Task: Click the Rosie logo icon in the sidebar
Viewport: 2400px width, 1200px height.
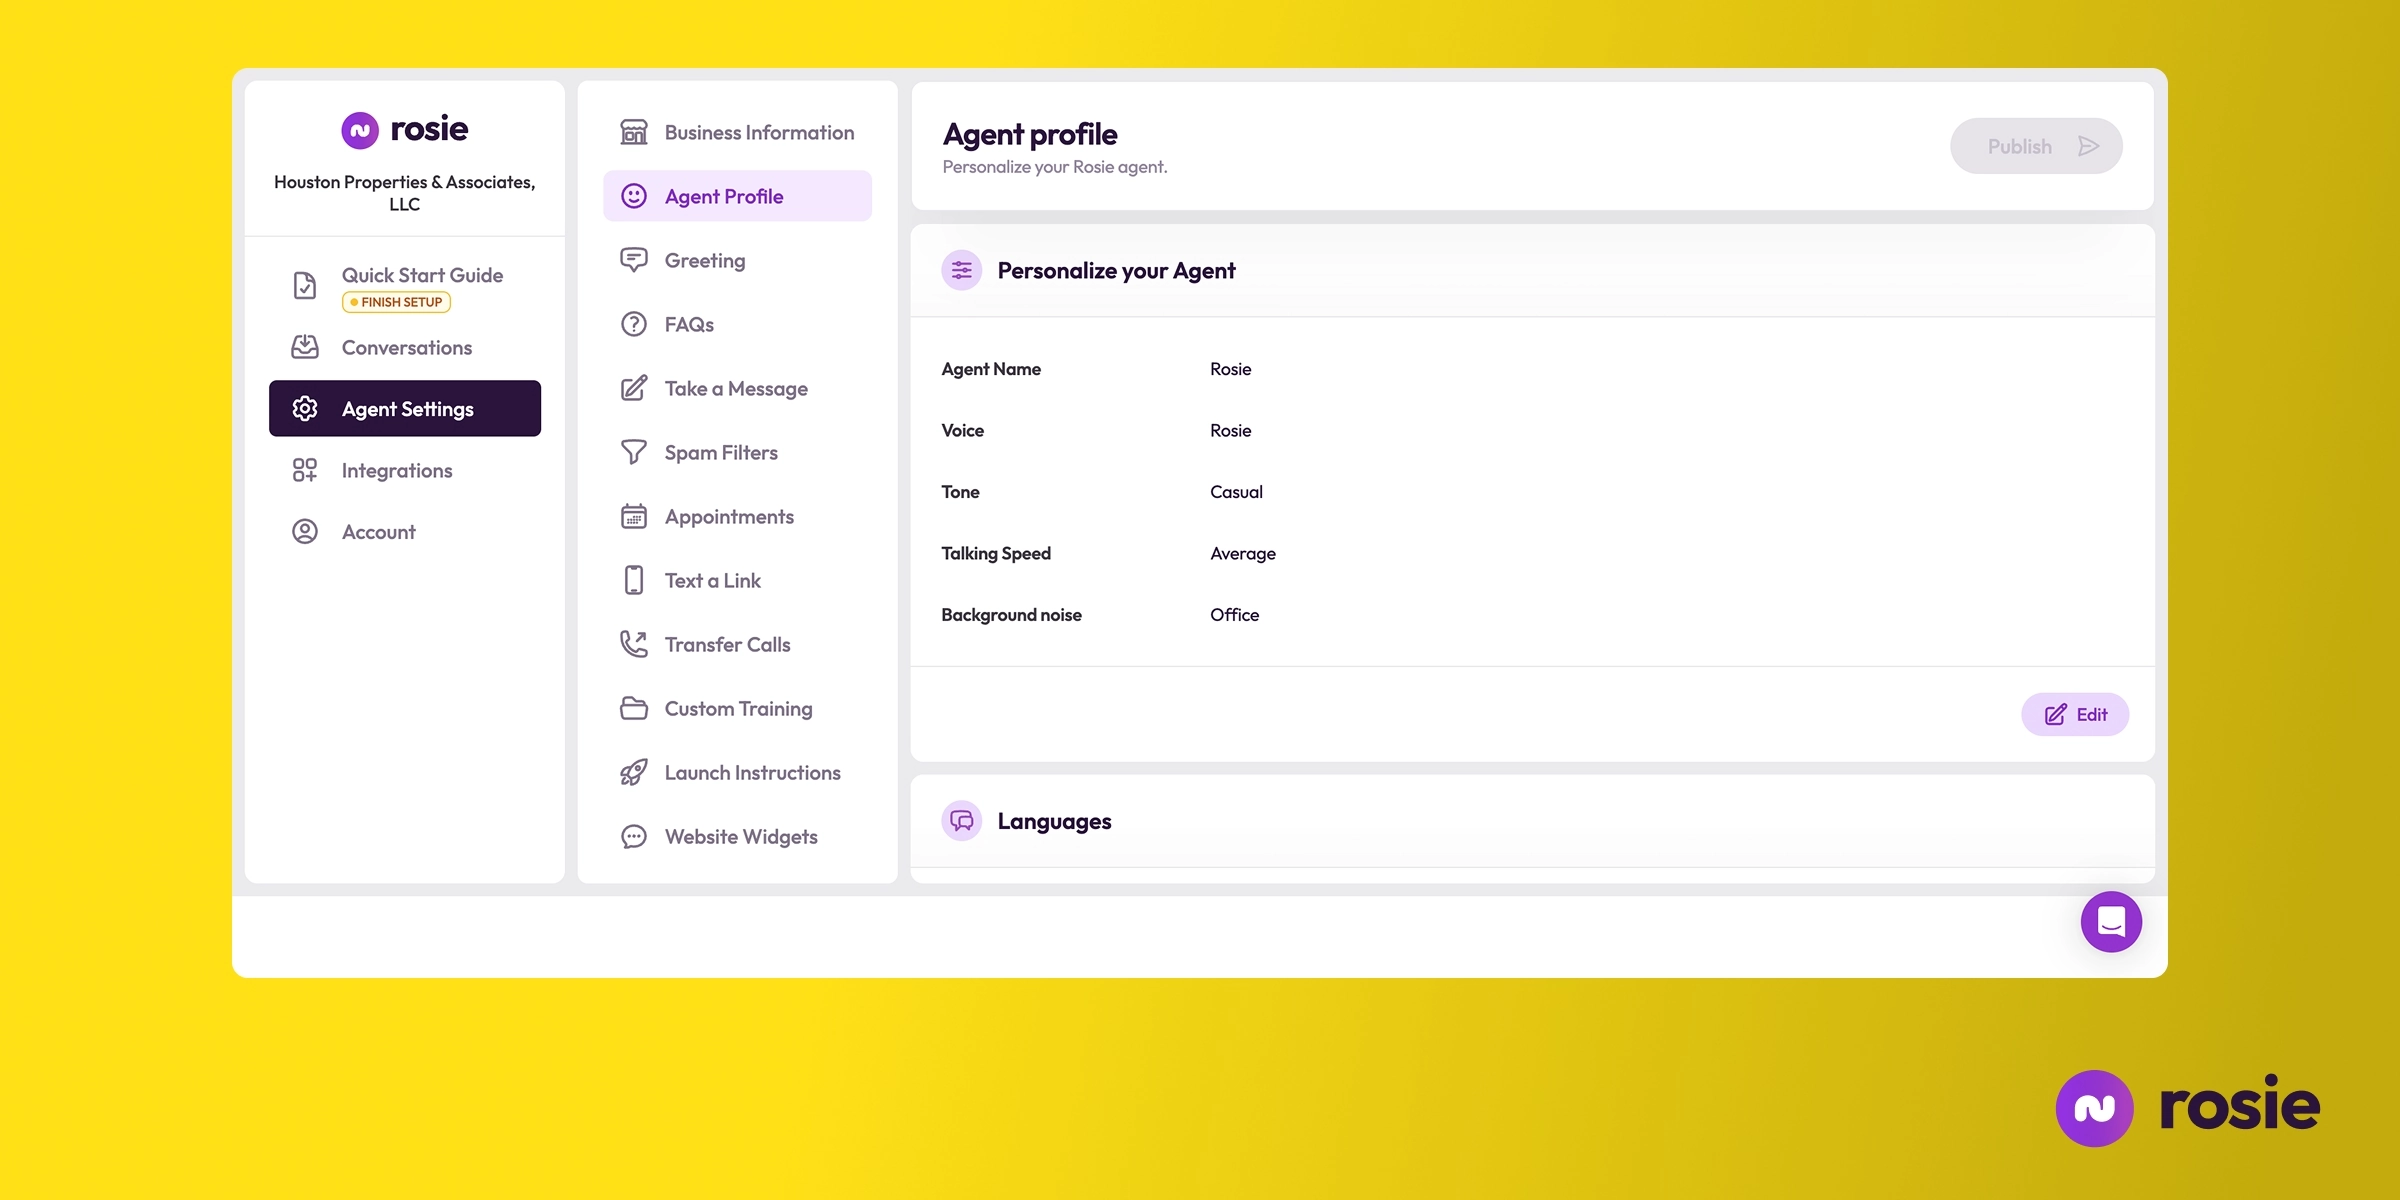Action: click(360, 130)
